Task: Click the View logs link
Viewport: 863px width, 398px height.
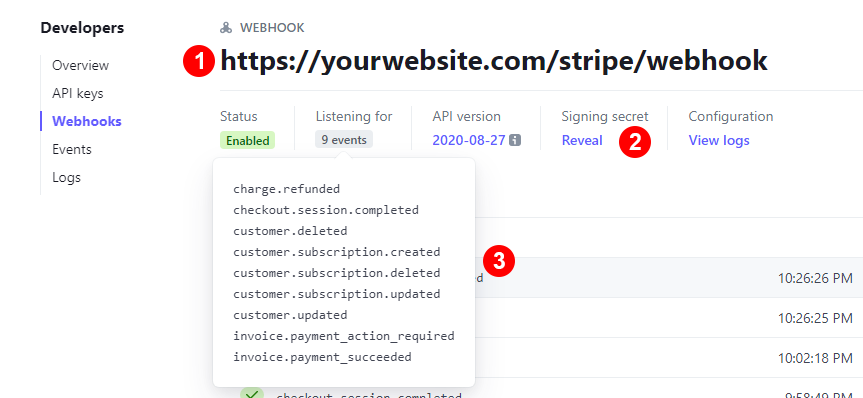Action: pyautogui.click(x=719, y=140)
